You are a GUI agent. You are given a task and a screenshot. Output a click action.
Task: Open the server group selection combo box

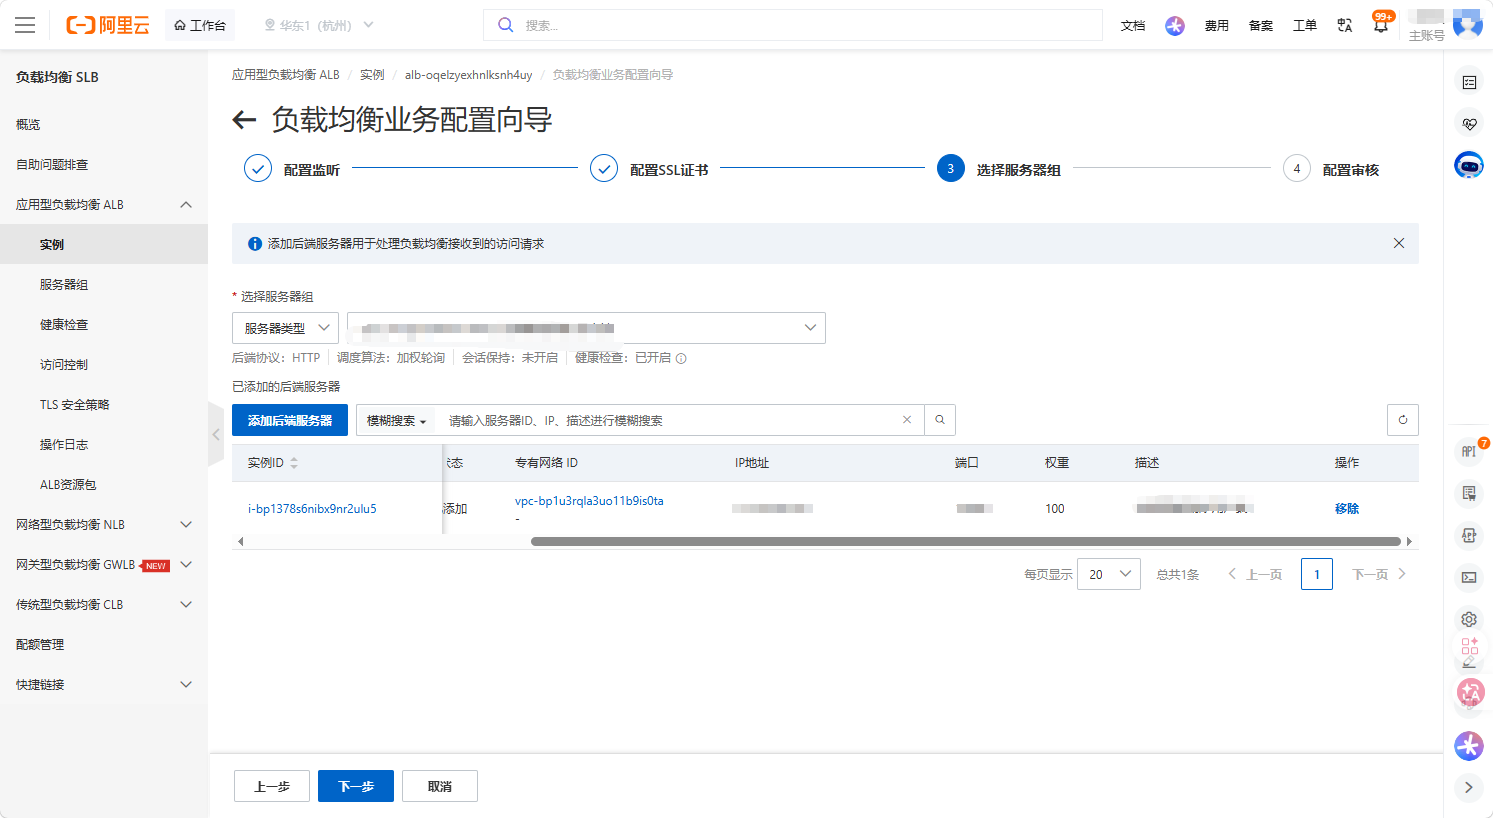[x=586, y=328]
